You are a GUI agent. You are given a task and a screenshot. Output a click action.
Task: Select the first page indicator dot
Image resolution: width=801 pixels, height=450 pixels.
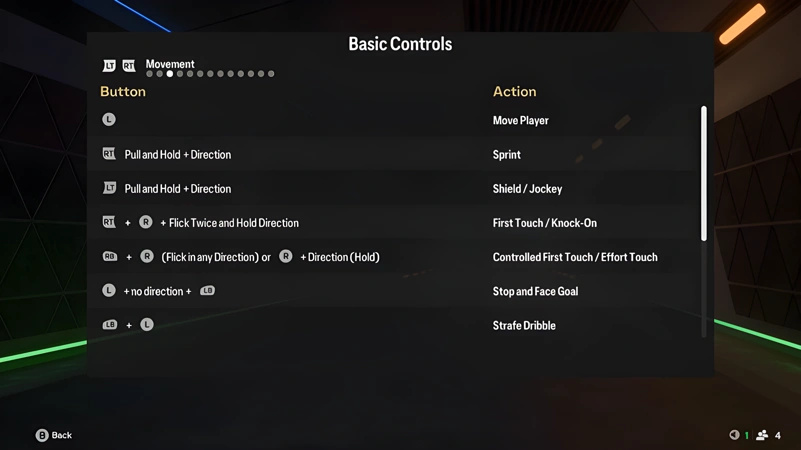[x=149, y=74]
